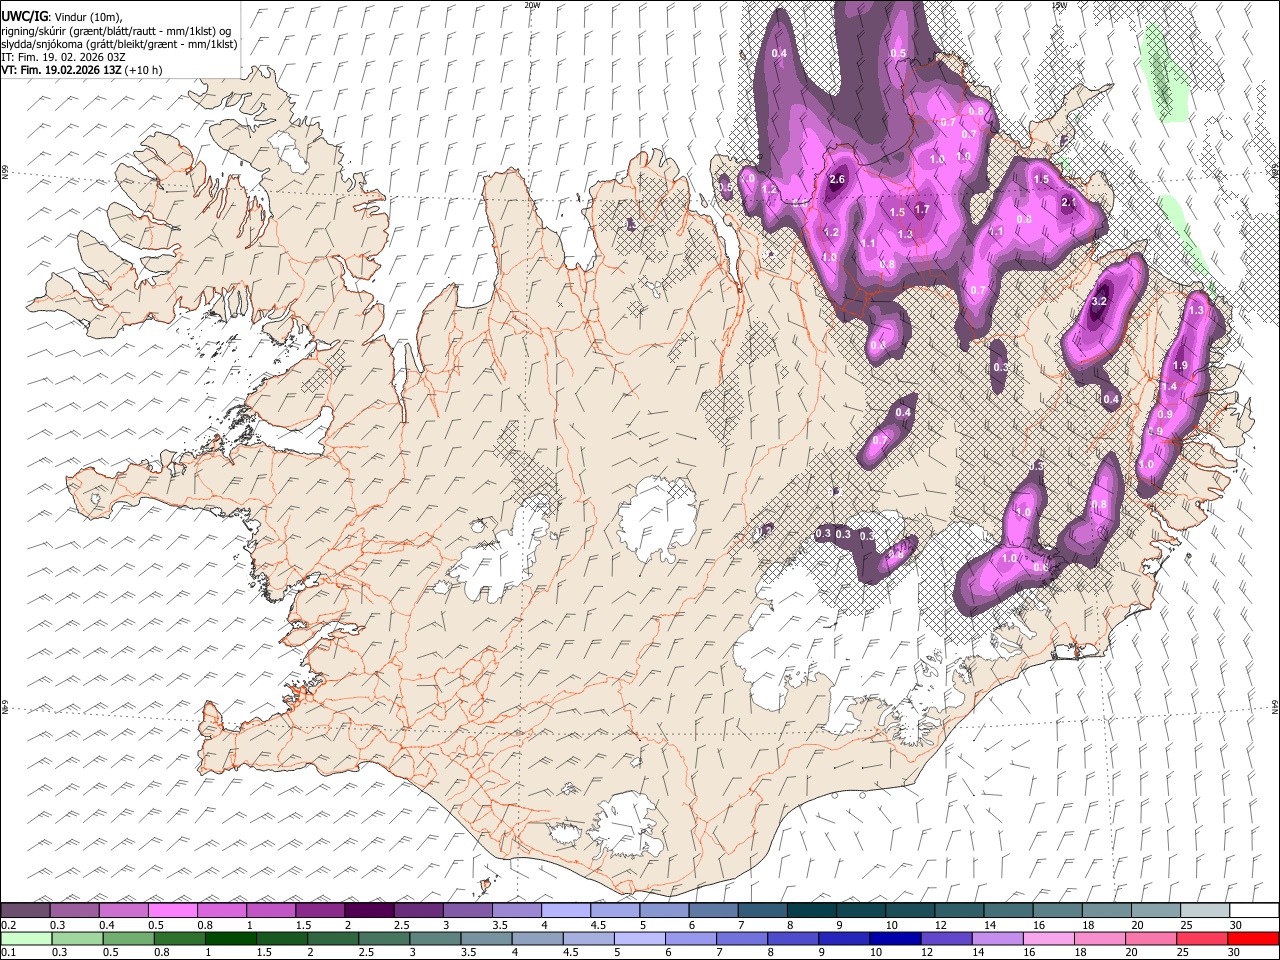Screen dimensions: 1280x960
Task: Select bottom-row periwinkle swatch starting at 6
Action: click(691, 938)
